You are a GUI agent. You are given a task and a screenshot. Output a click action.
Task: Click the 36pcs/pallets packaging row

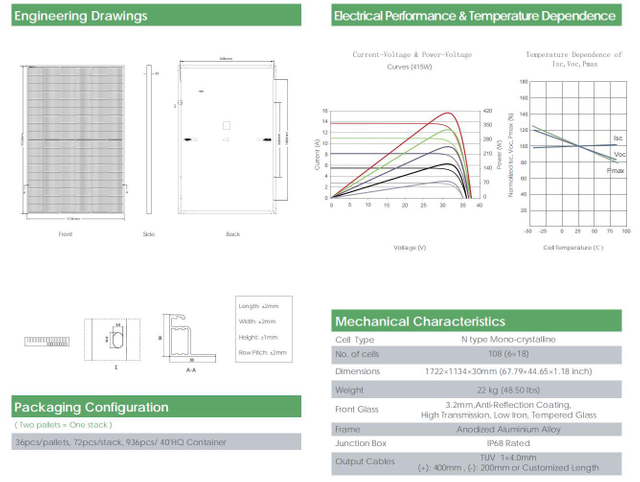click(156, 442)
